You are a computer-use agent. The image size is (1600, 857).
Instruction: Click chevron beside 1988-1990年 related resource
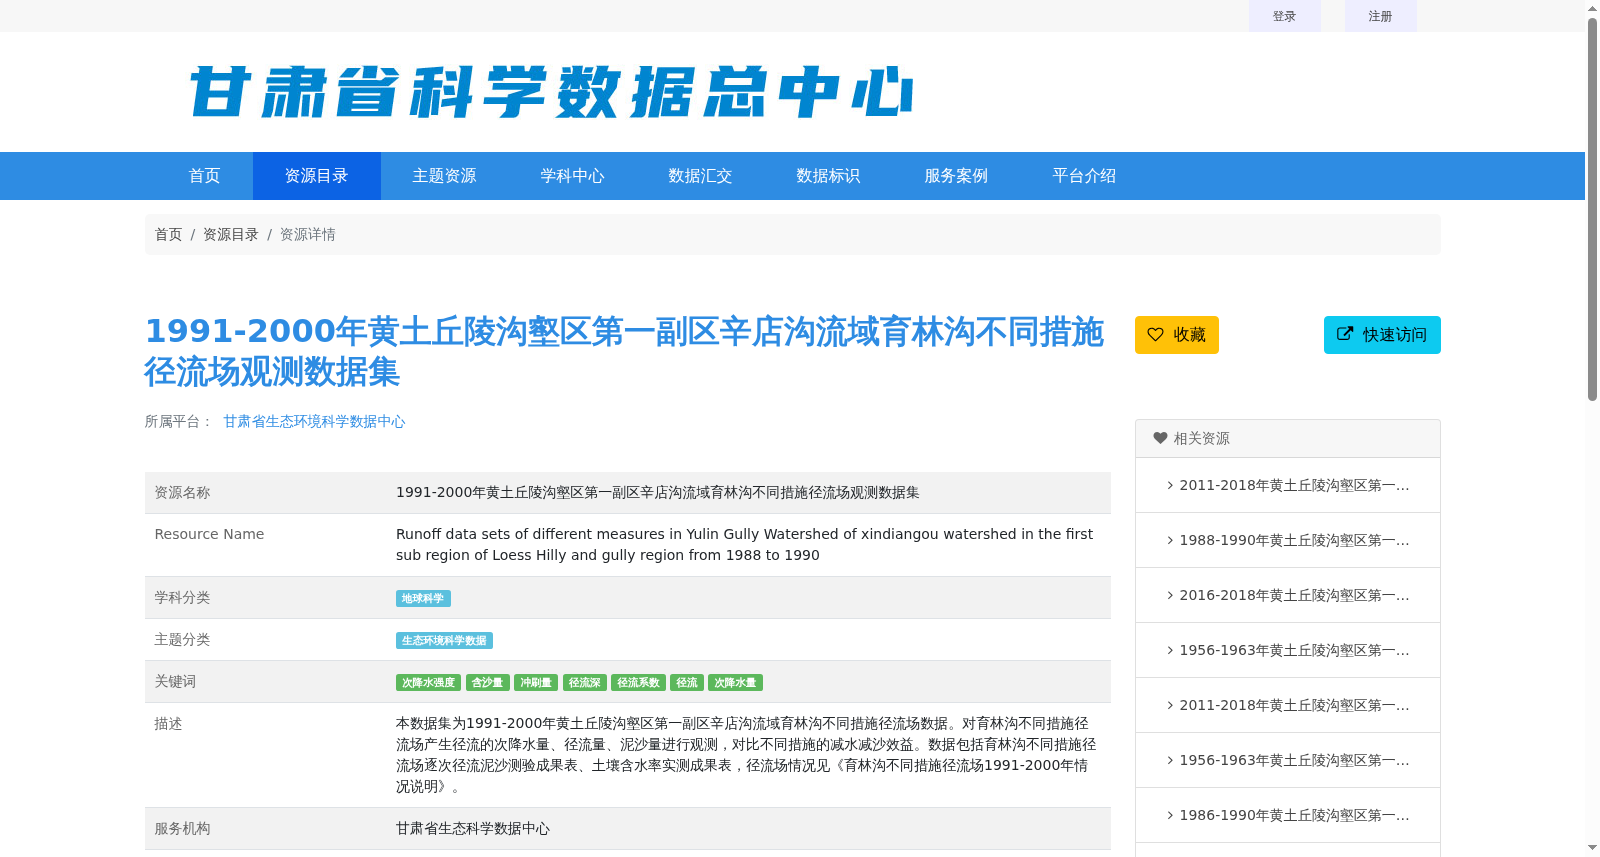[x=1170, y=540]
